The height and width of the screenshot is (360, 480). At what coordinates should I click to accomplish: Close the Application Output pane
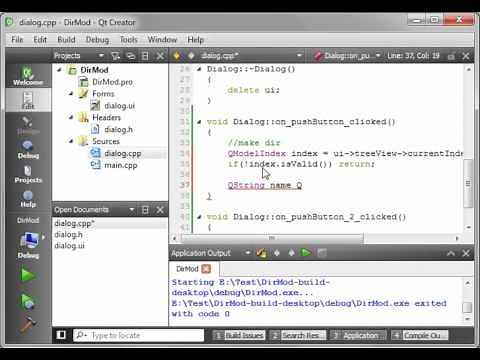(466, 253)
